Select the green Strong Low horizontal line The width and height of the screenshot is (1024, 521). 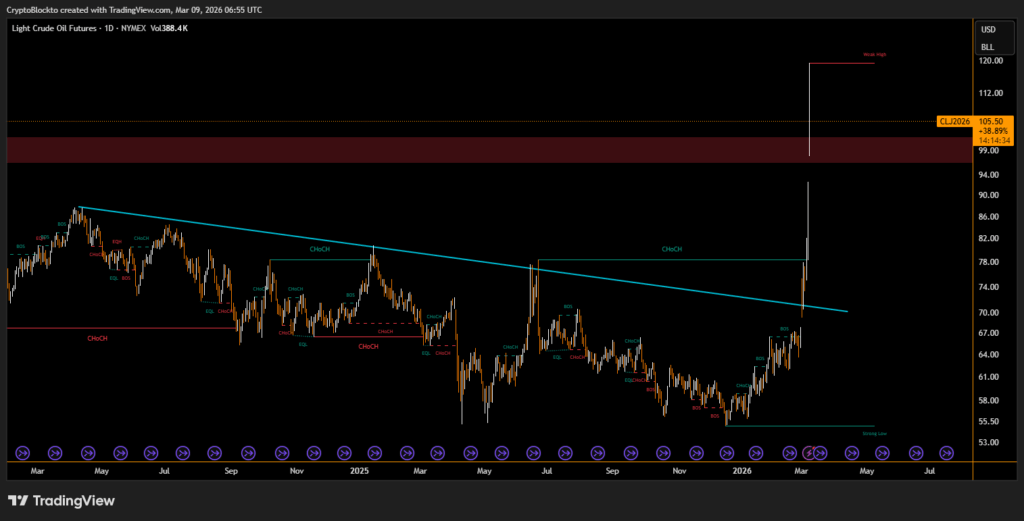click(800, 426)
